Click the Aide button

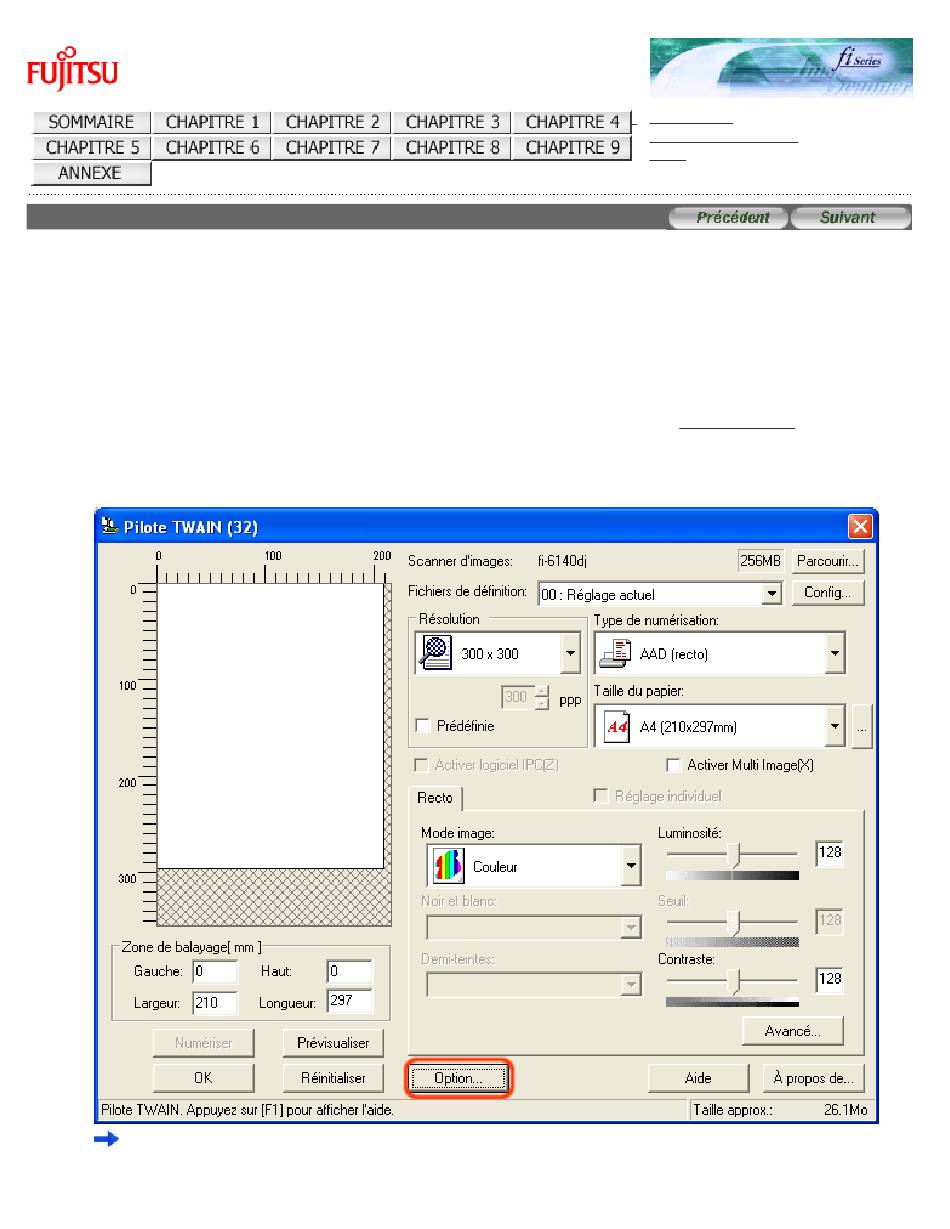pos(699,1078)
